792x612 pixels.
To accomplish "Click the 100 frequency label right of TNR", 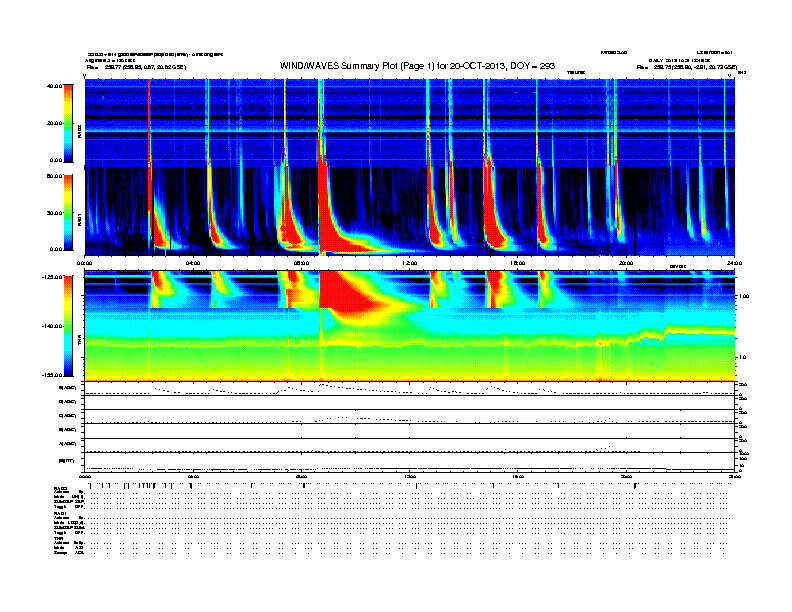I will coord(744,296).
